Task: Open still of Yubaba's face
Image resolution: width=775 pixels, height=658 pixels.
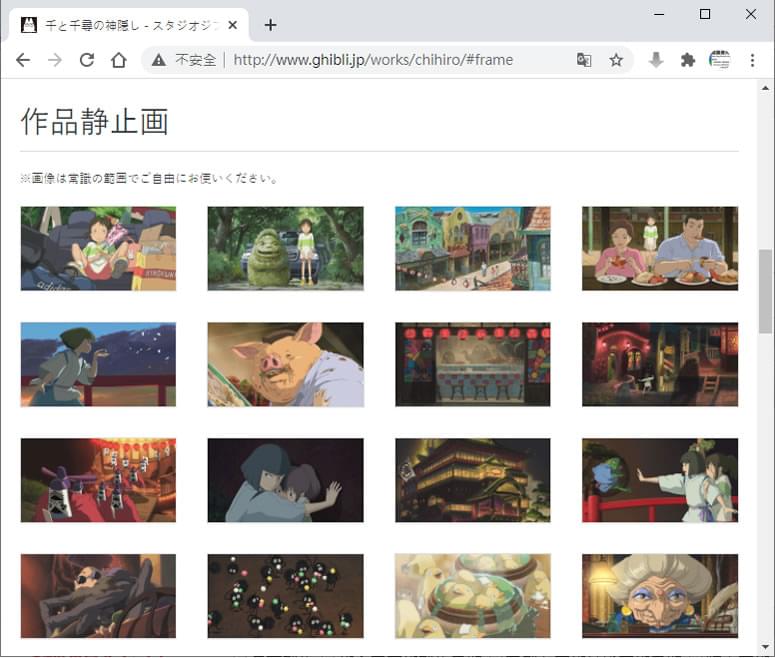Action: 660,596
